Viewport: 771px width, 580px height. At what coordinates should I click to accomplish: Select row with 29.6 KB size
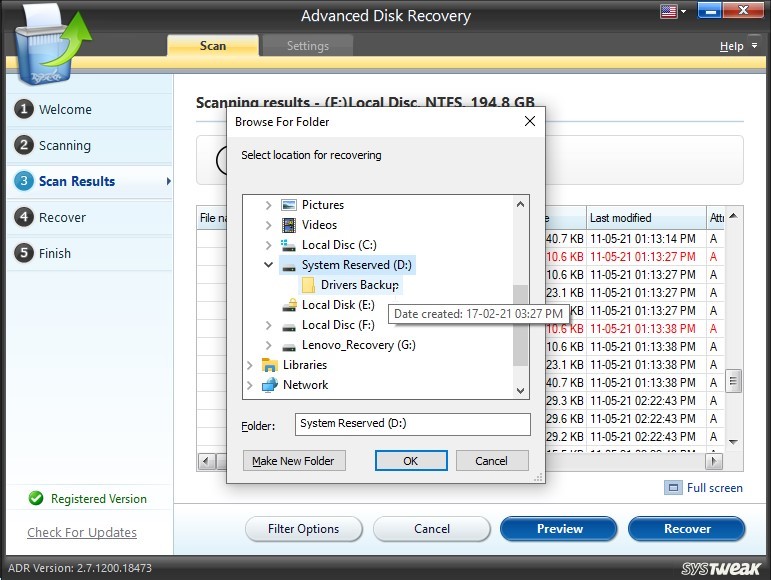(634, 419)
